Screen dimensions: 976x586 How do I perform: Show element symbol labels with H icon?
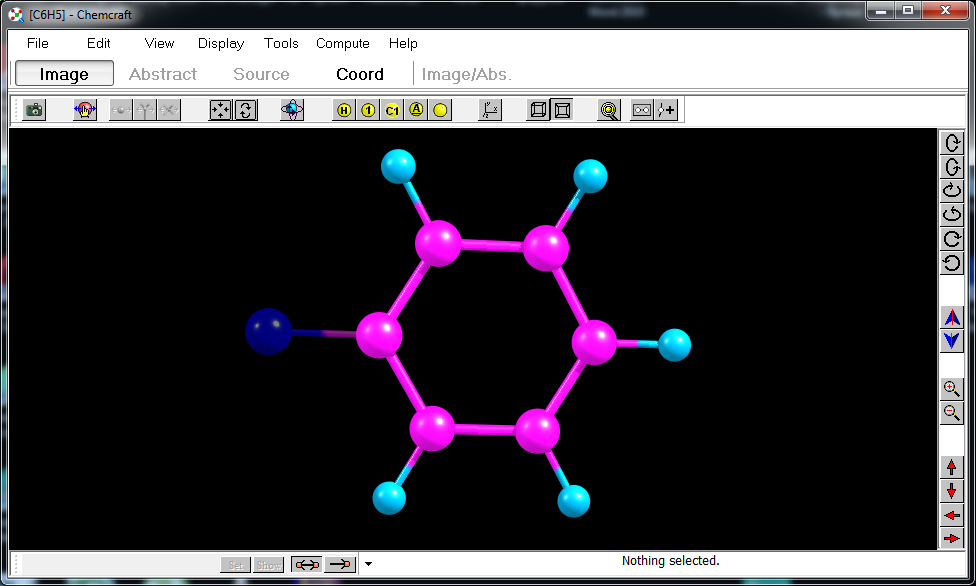344,110
